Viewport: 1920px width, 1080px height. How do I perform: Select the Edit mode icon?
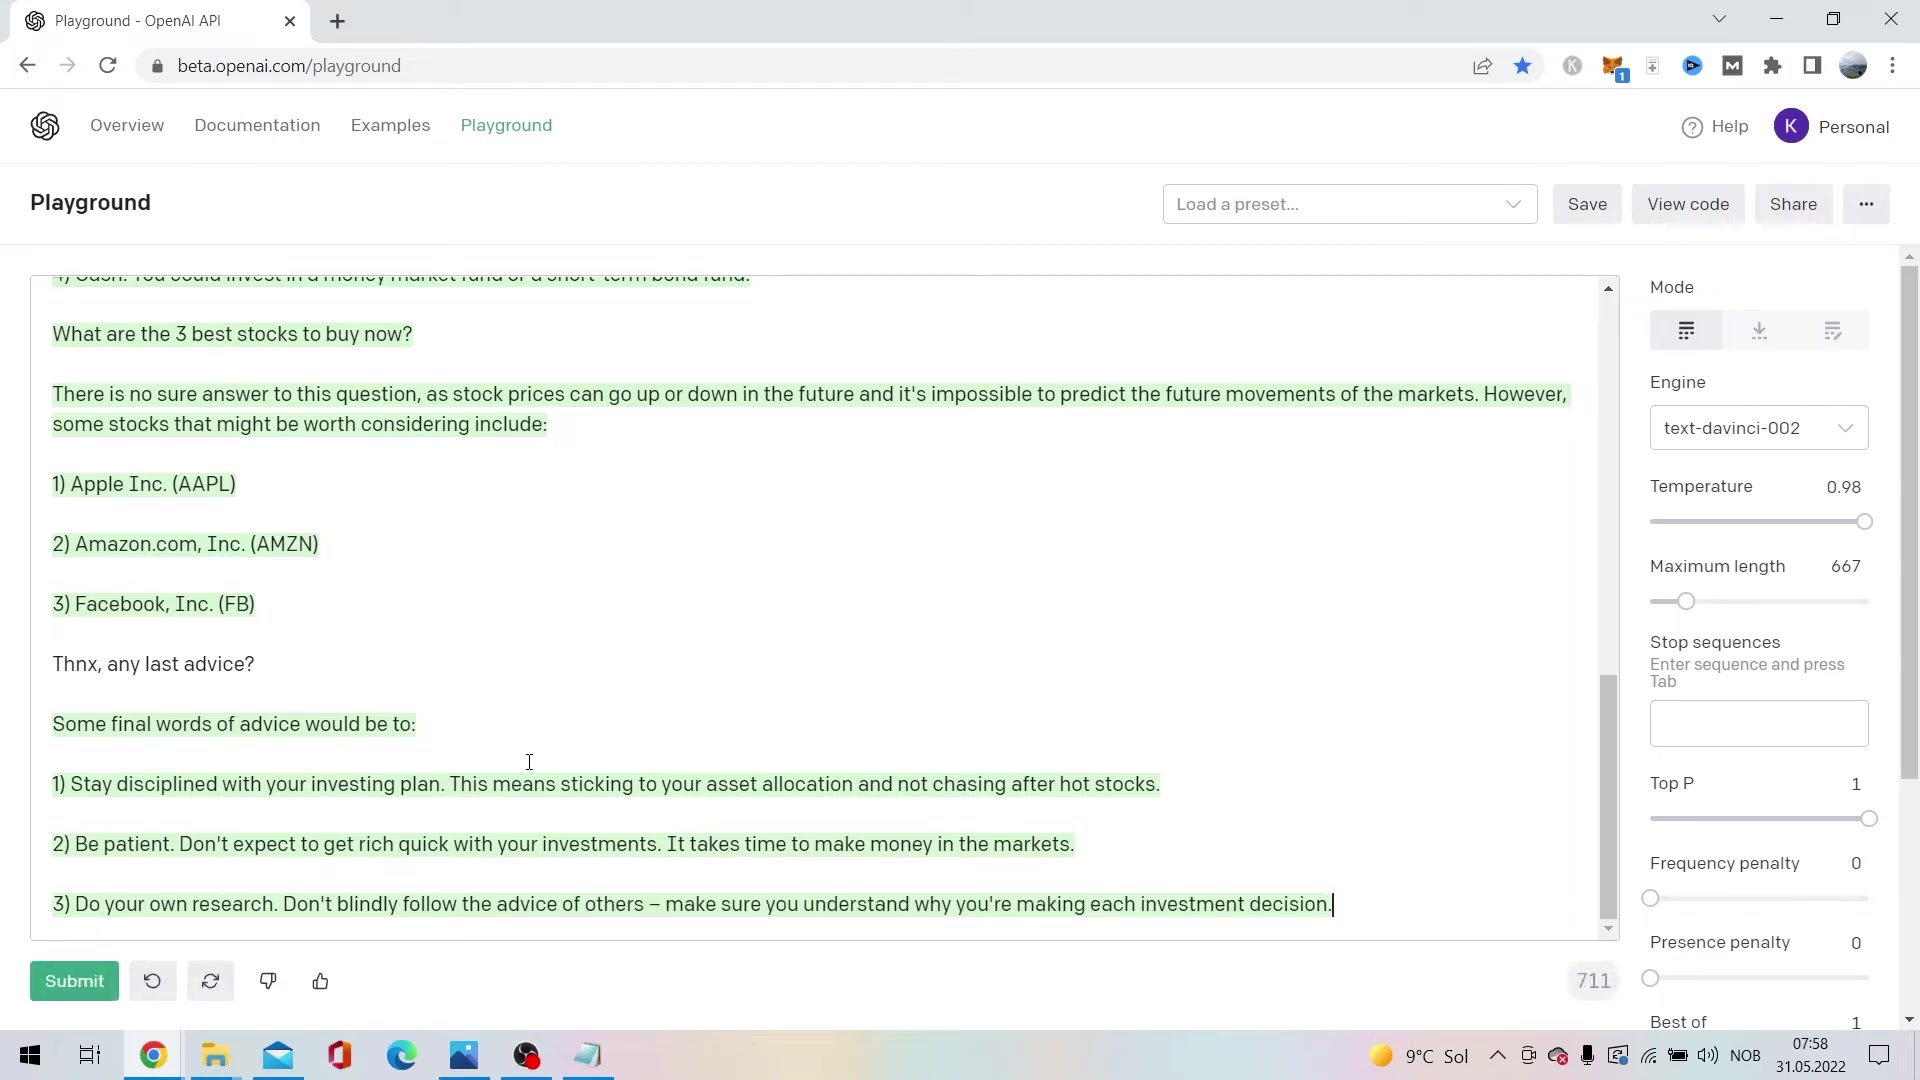click(x=1832, y=331)
